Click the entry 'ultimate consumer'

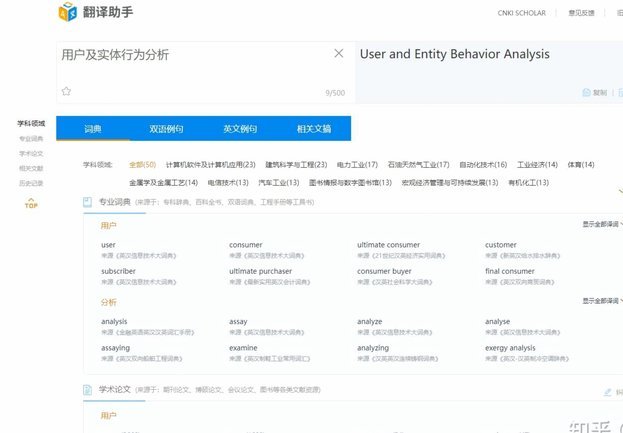click(388, 245)
